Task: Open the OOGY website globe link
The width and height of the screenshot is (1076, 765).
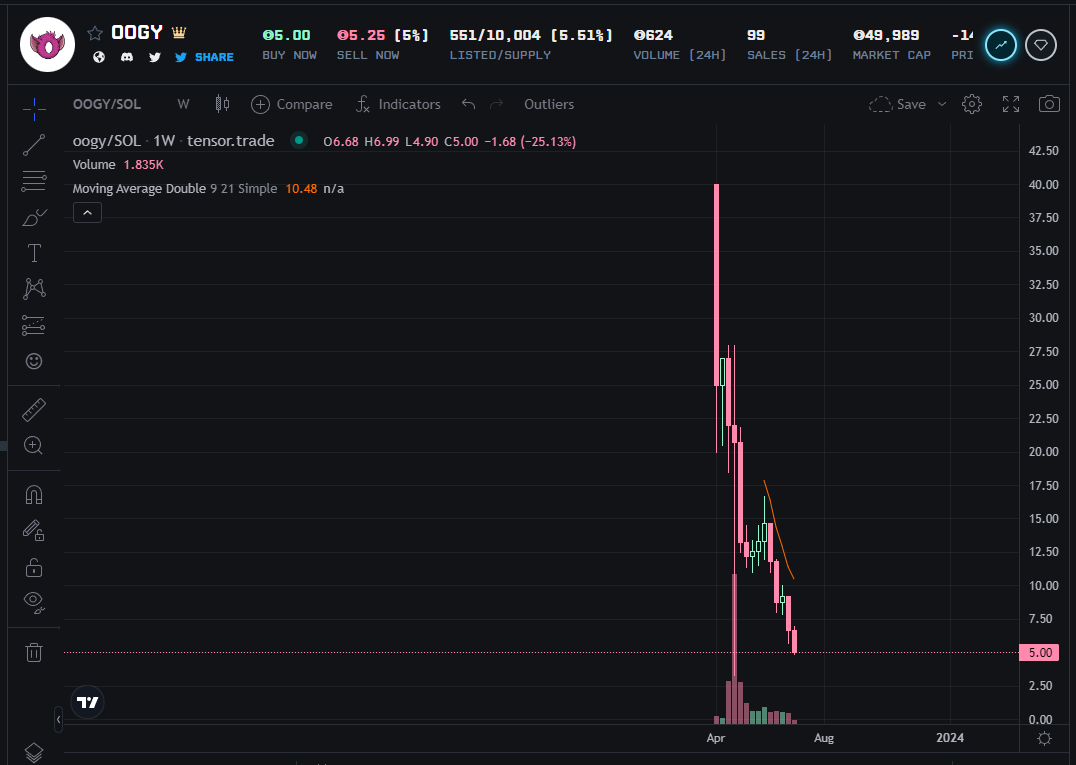Action: pyautogui.click(x=99, y=57)
